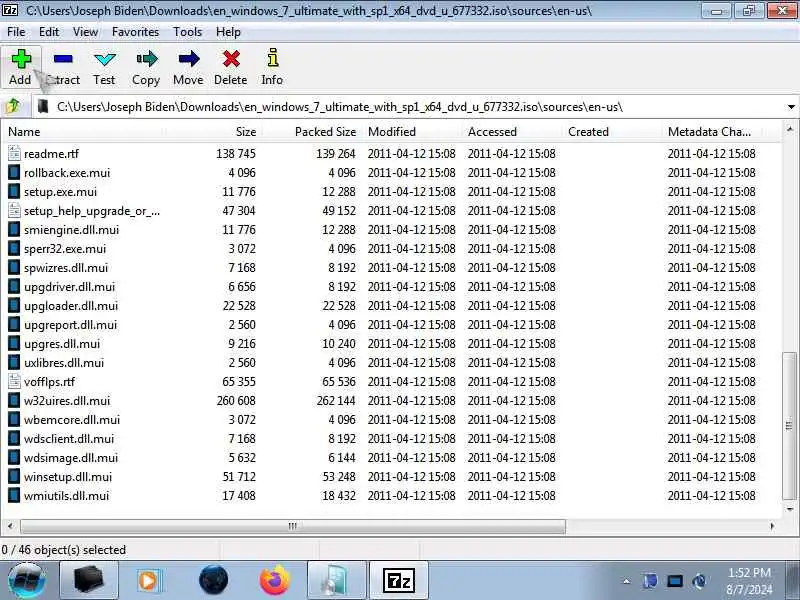This screenshot has width=800, height=600.
Task: Select the readme.rtf file icon
Action: tap(14, 154)
